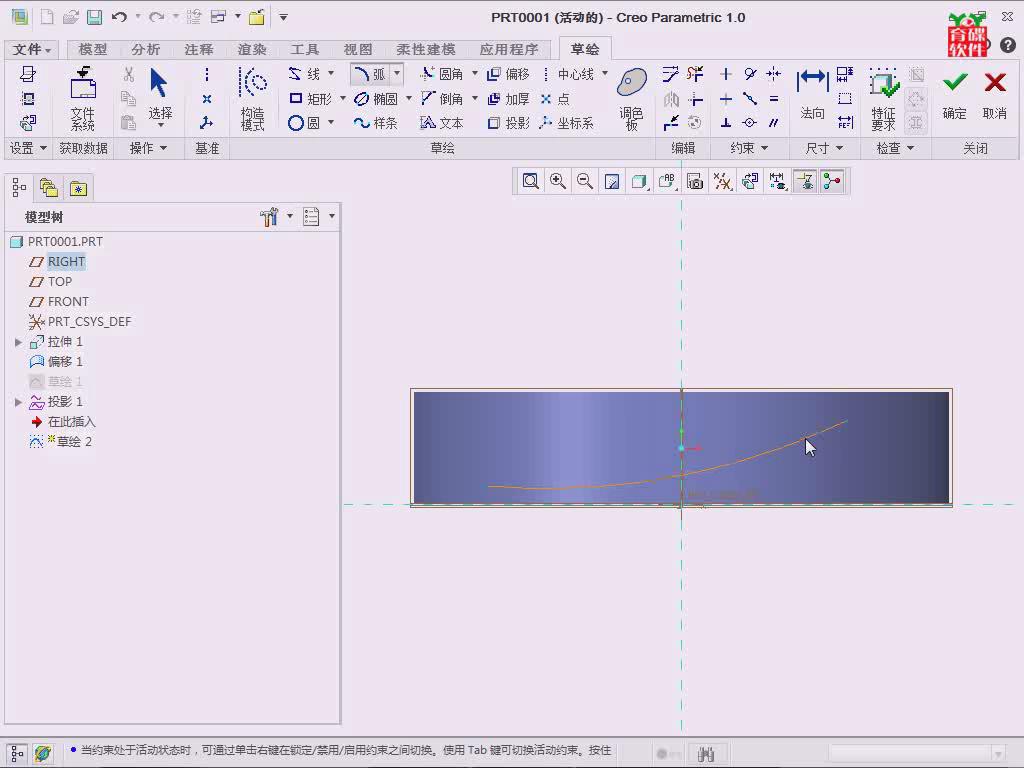Cancel the sketch with 取消
The height and width of the screenshot is (768, 1024).
(995, 95)
